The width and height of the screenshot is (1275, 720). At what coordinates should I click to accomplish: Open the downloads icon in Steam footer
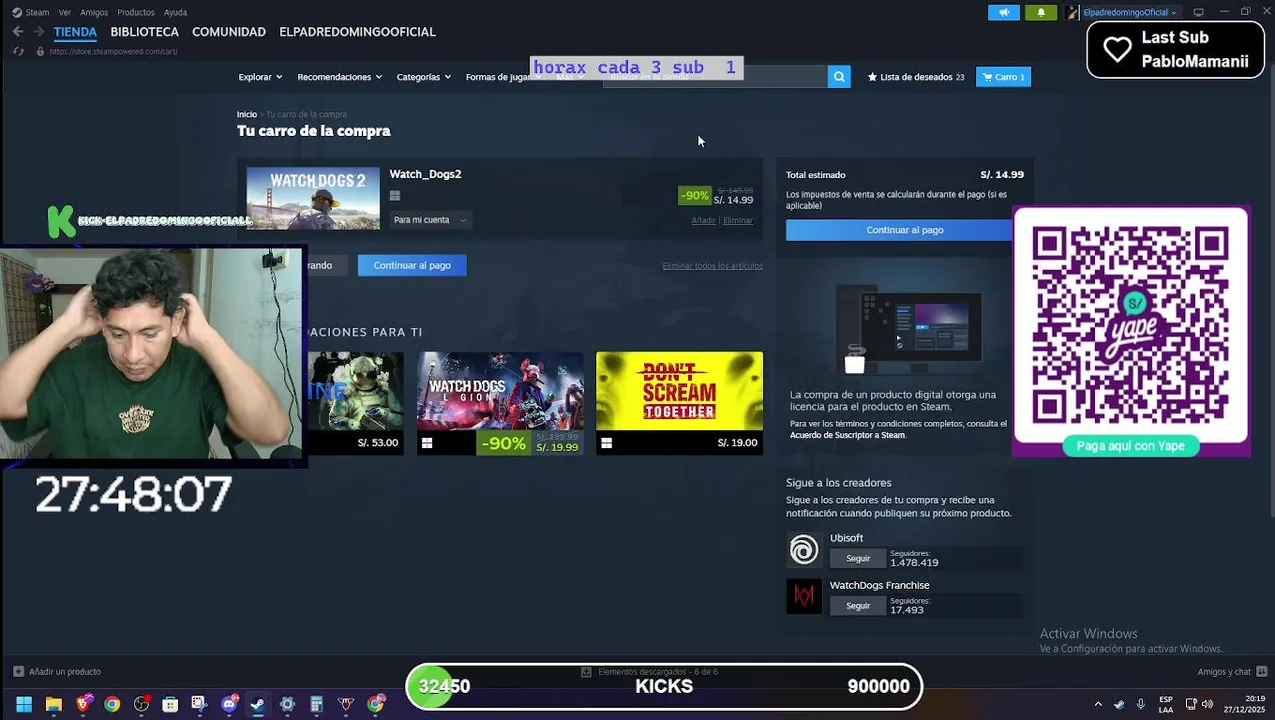[587, 672]
